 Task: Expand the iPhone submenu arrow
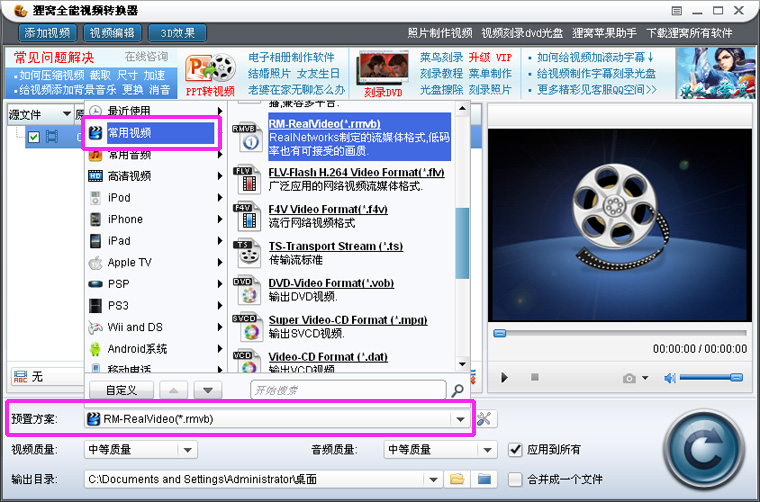(220, 219)
